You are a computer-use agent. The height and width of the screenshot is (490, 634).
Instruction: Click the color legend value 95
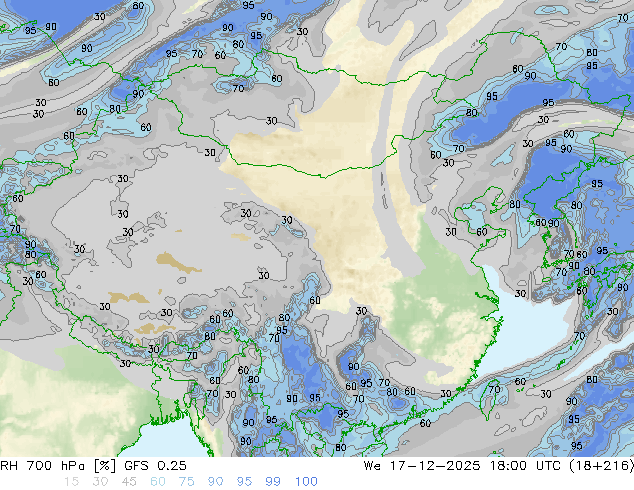tap(244, 482)
